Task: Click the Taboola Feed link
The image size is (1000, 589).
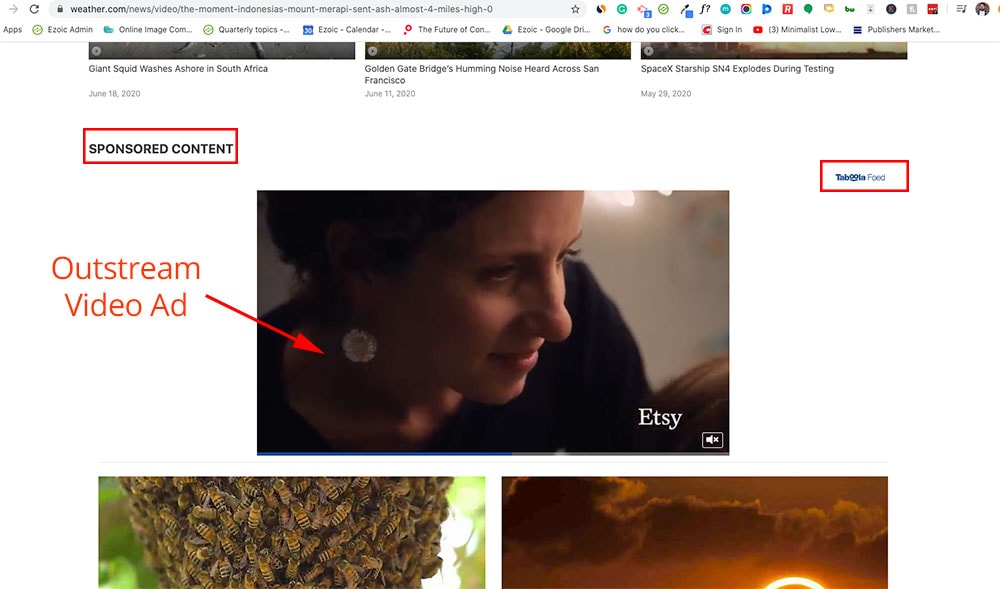Action: point(860,178)
